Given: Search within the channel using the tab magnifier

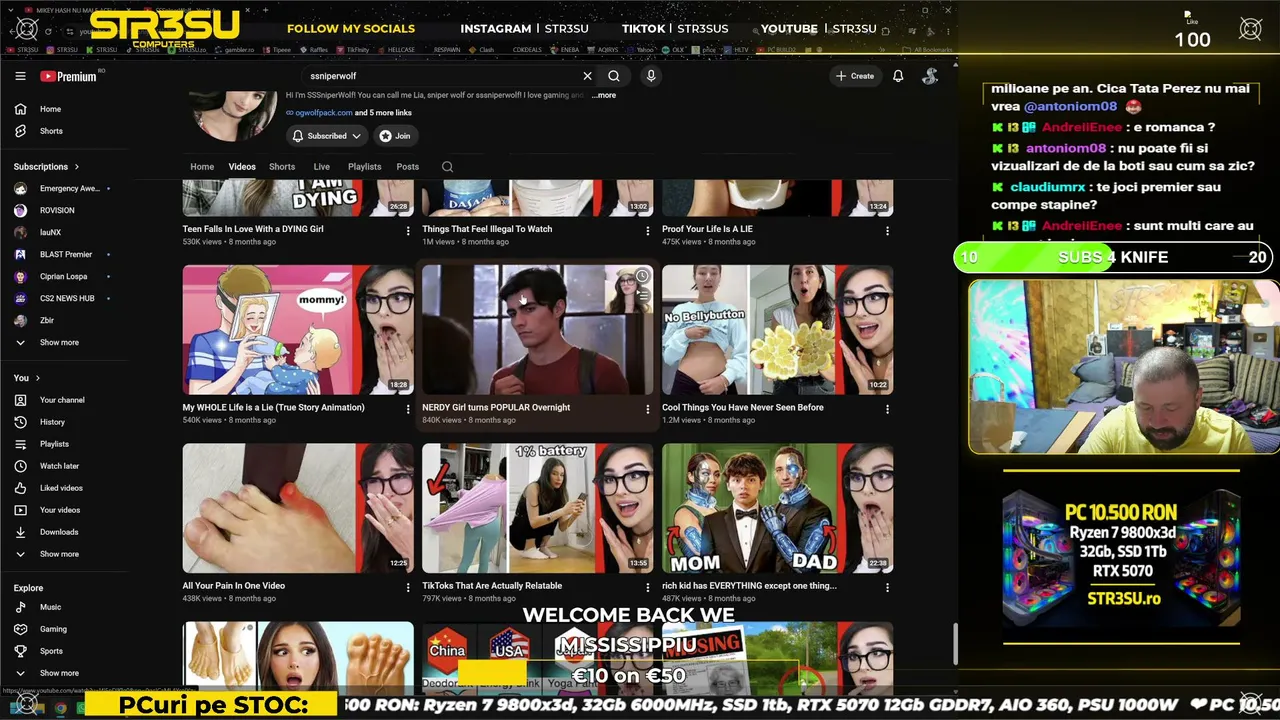Looking at the screenshot, I should coord(447,167).
